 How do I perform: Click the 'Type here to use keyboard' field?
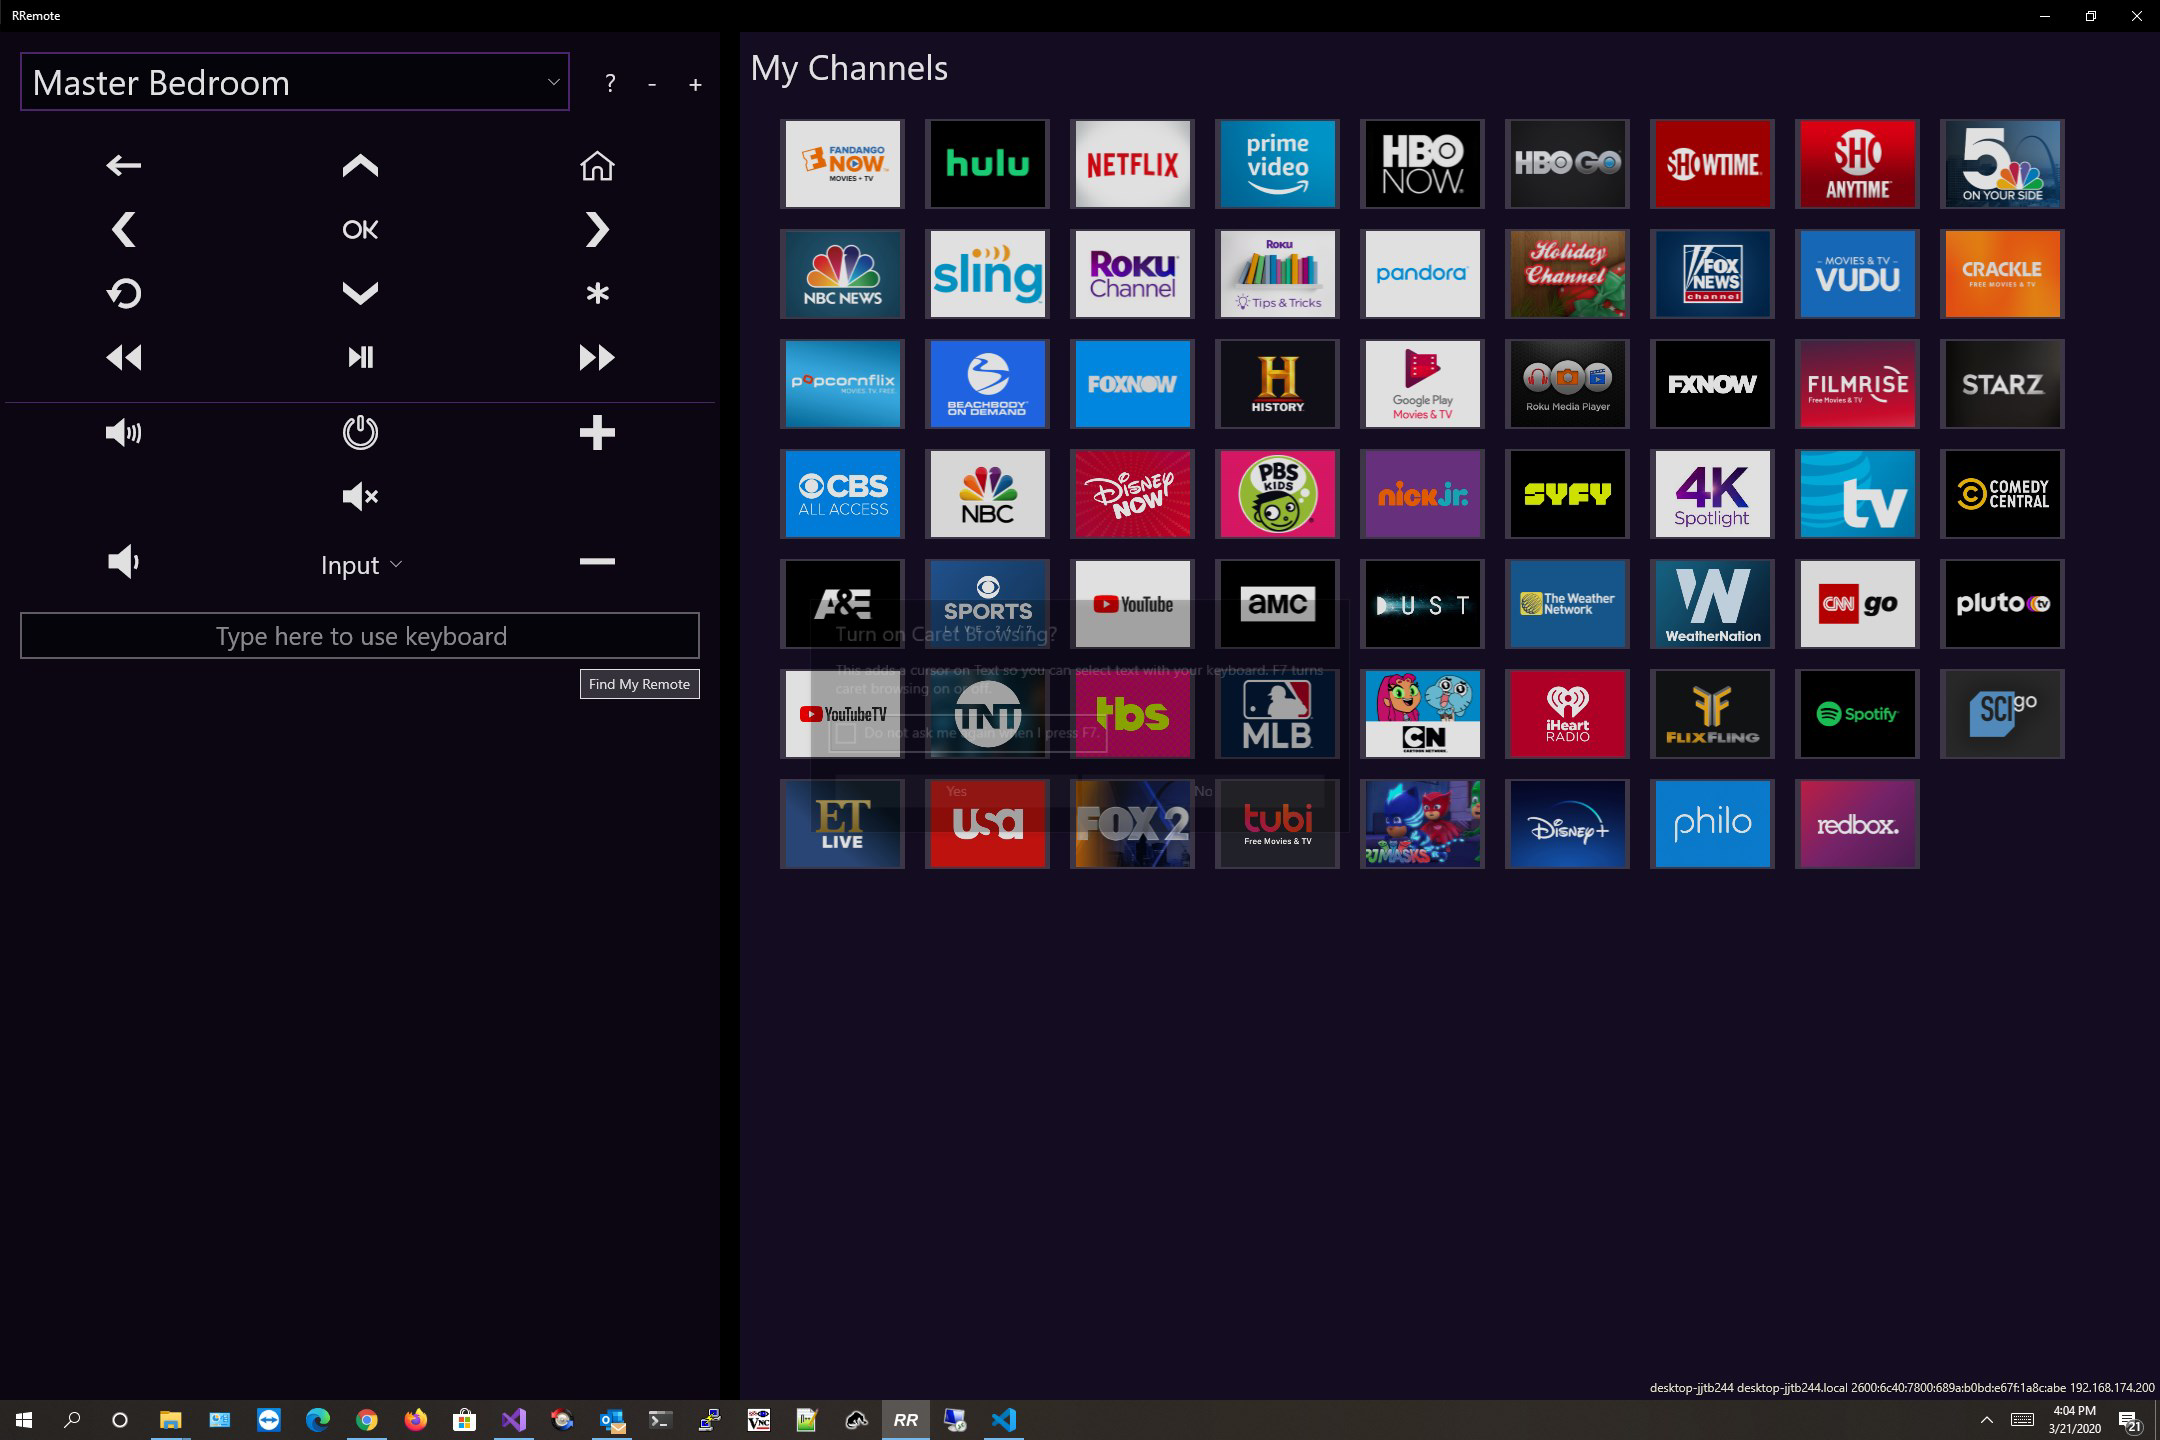(x=360, y=635)
